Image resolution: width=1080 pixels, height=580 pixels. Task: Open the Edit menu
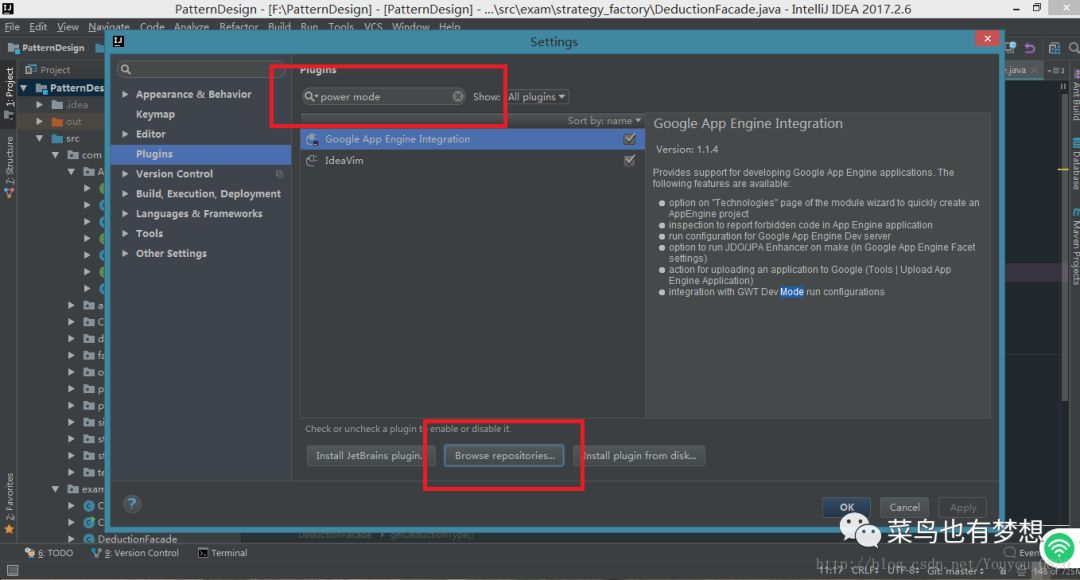point(38,27)
